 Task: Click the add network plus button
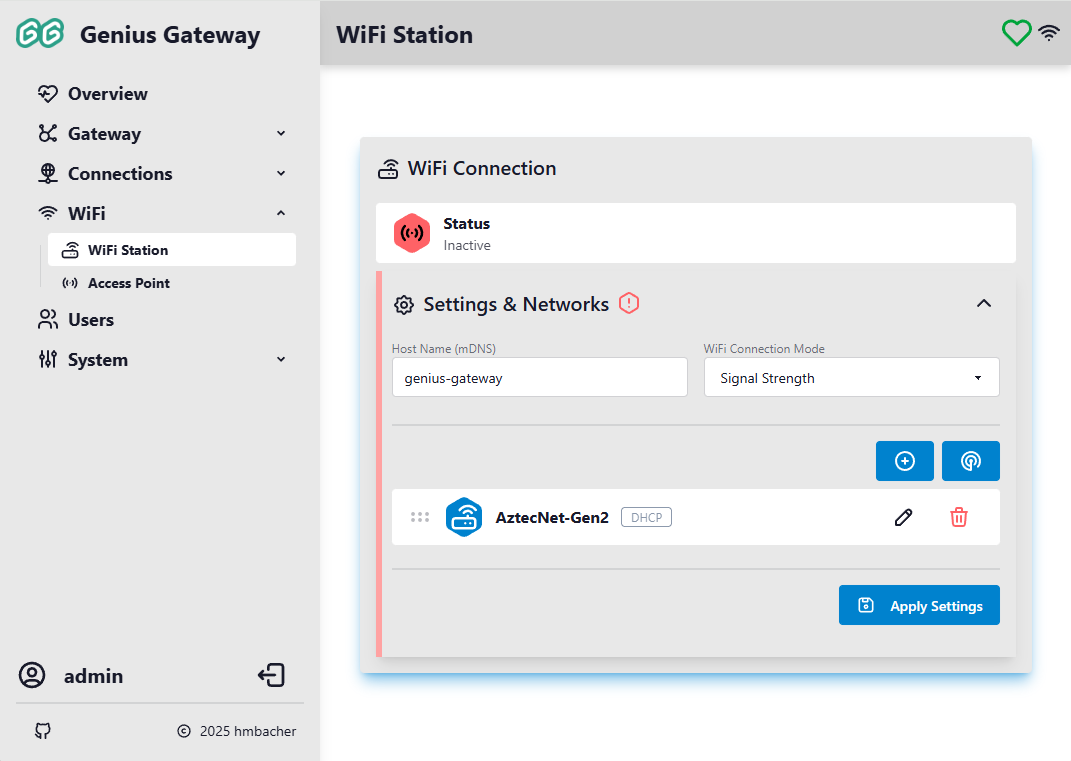point(904,461)
